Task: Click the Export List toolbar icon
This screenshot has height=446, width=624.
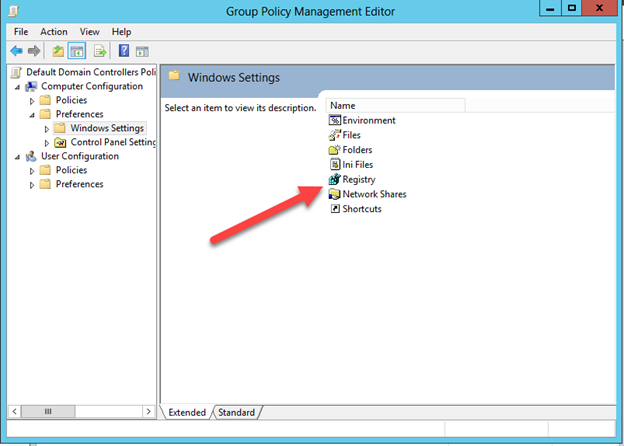Action: (x=100, y=51)
